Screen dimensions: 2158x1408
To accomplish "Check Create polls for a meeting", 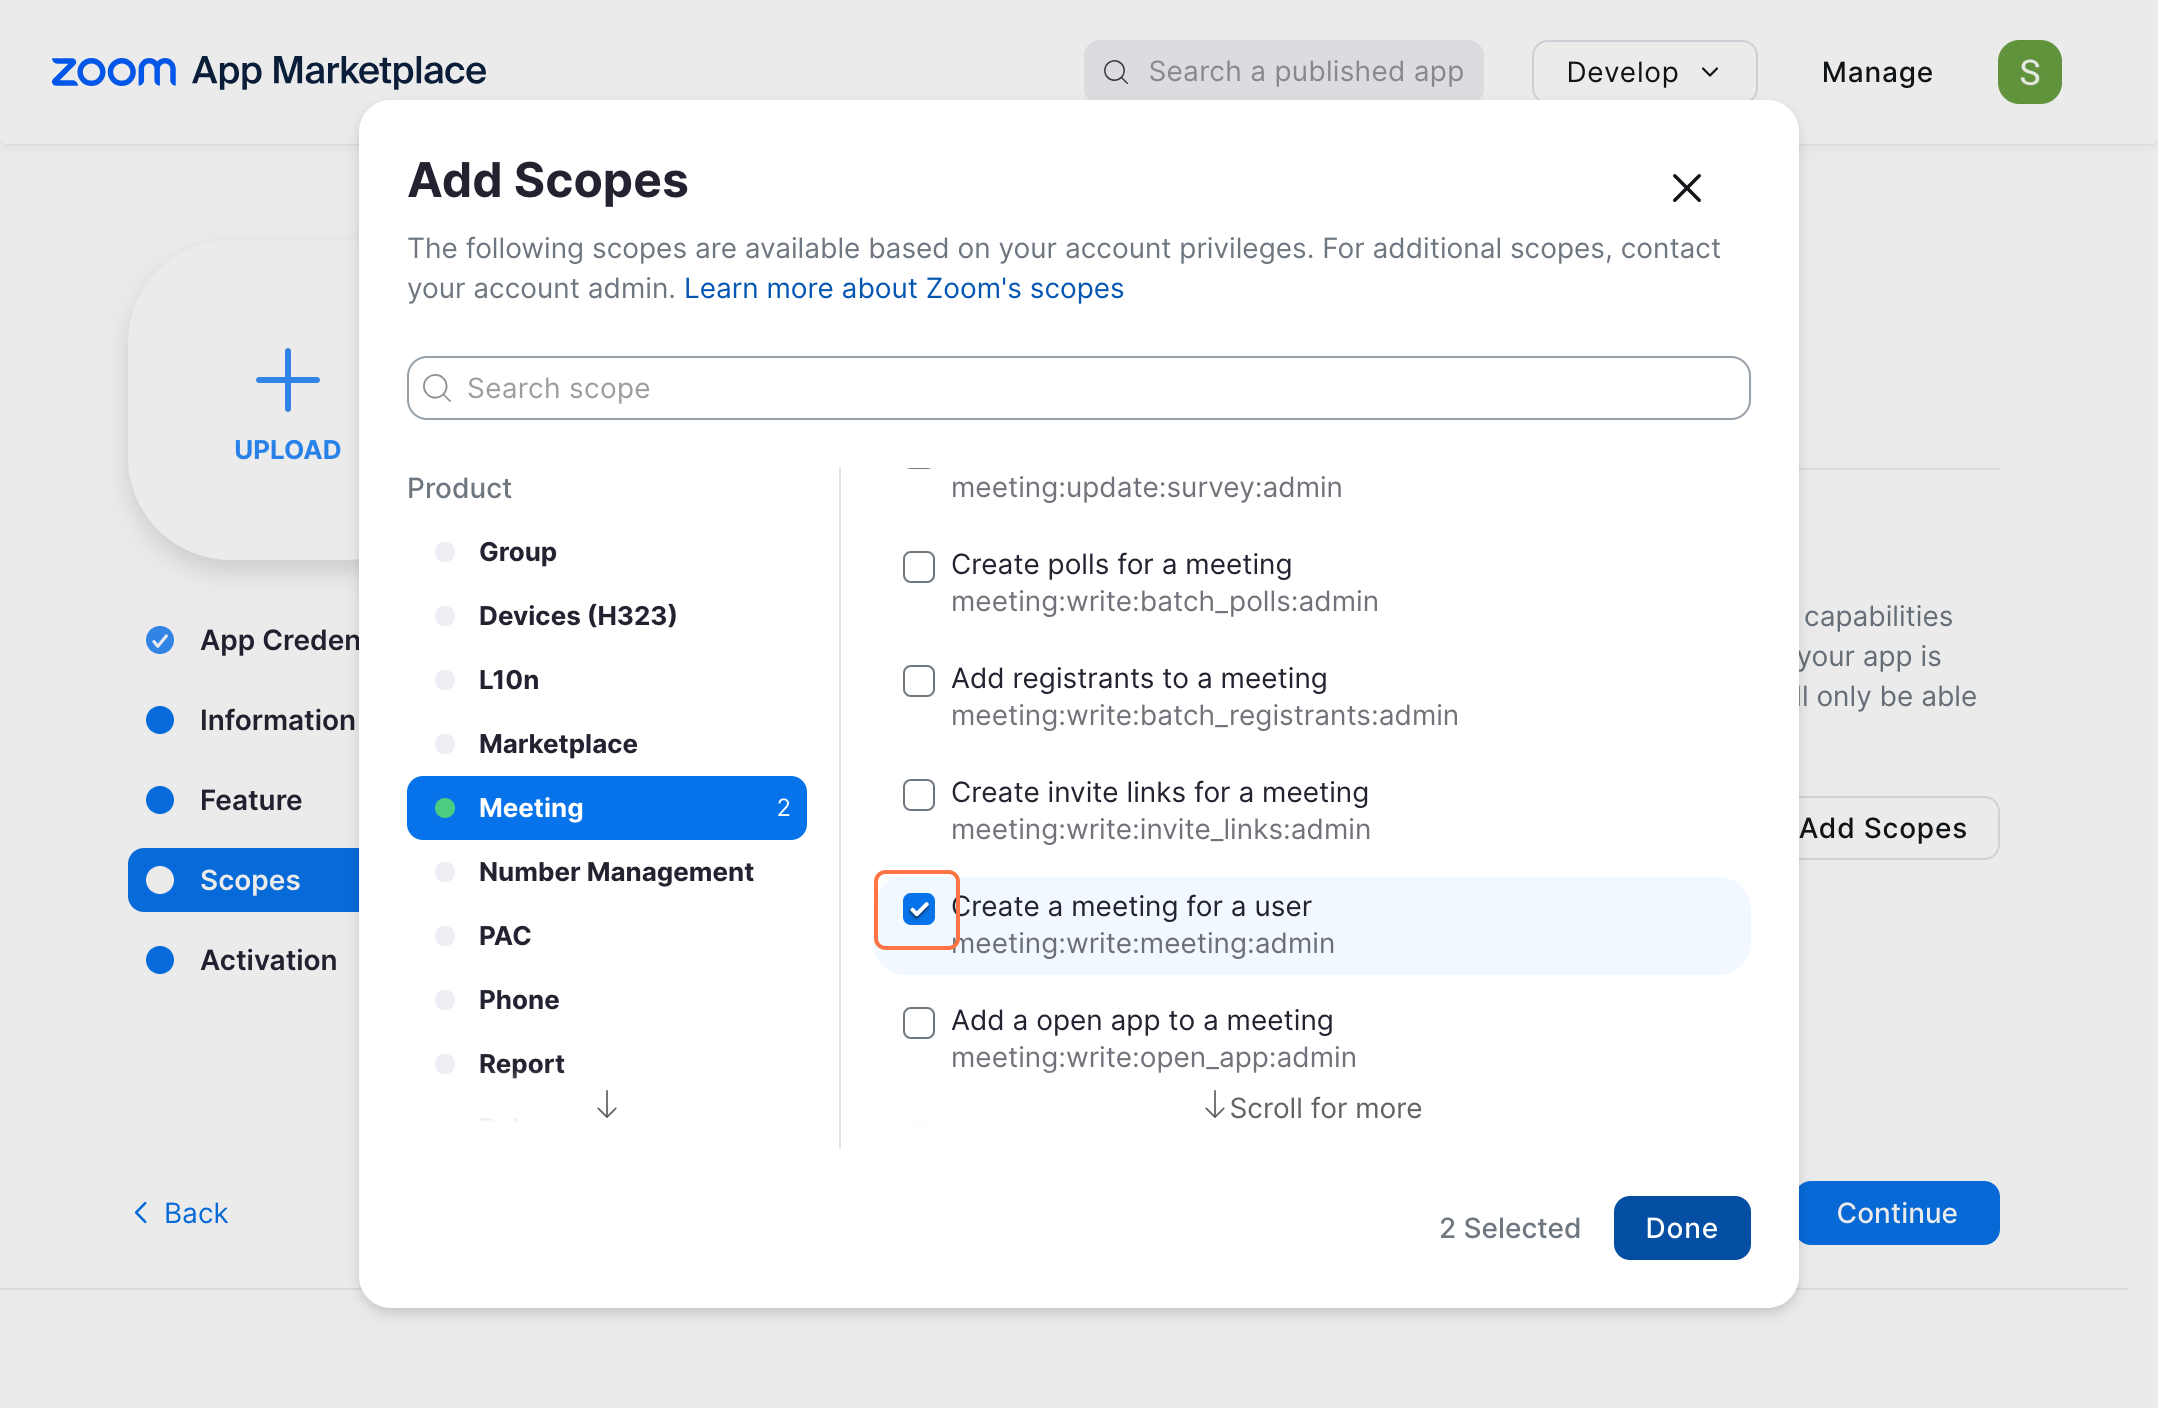I will [x=919, y=566].
